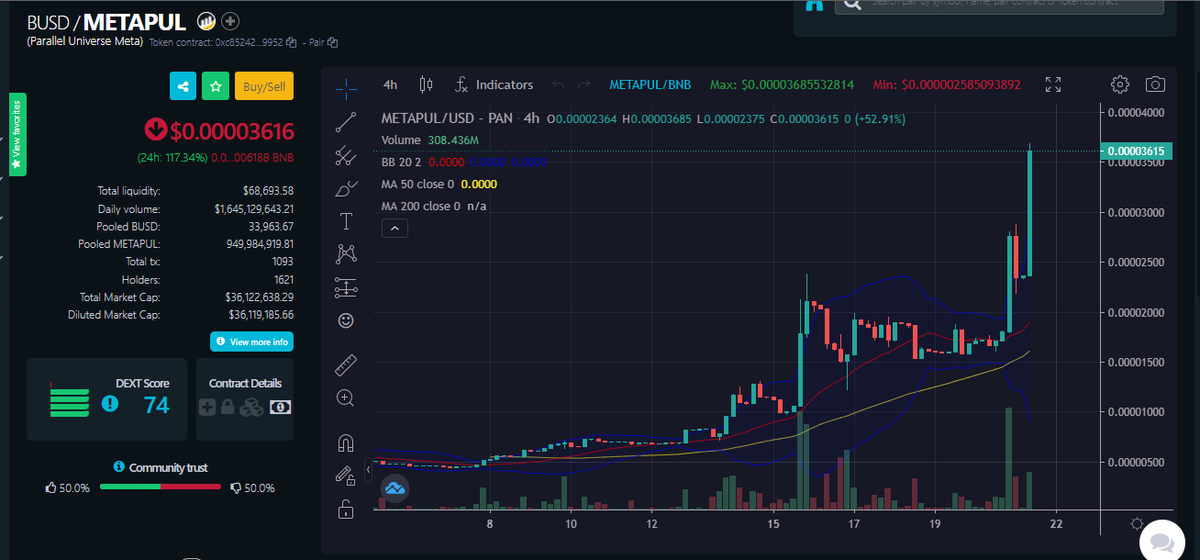
Task: Click the MA 200 close indicator legend
Action: [434, 206]
